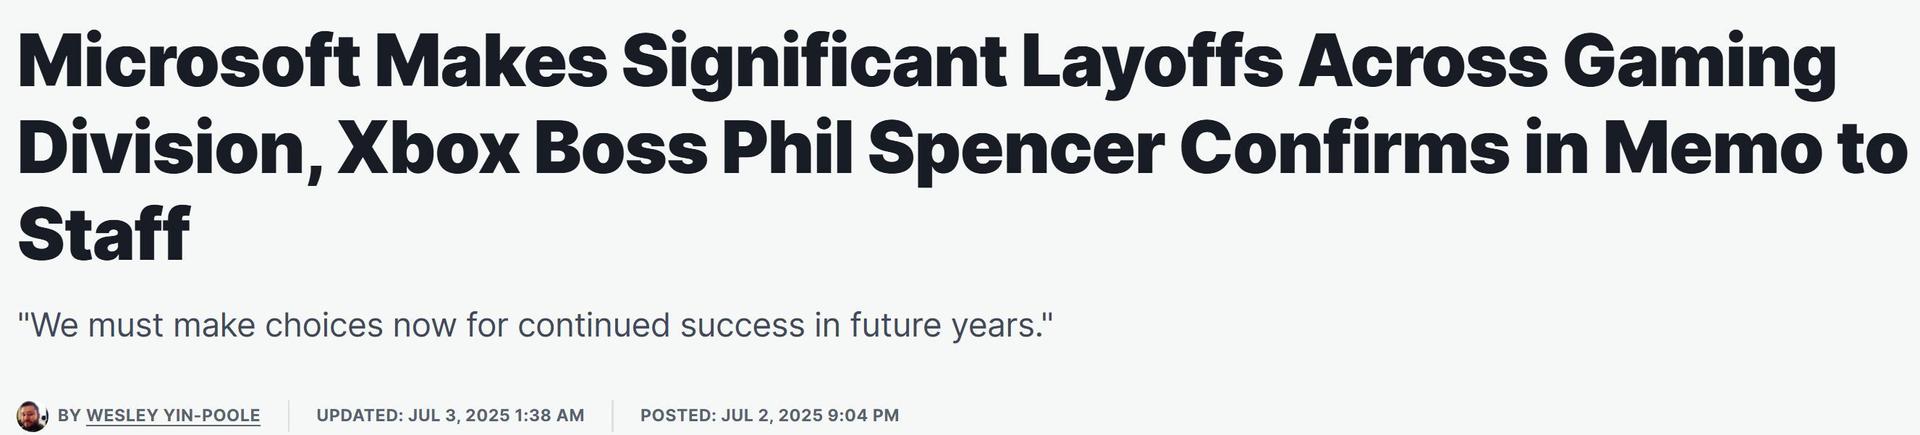
Task: Click the subheadline quote about future years
Action: tap(536, 325)
